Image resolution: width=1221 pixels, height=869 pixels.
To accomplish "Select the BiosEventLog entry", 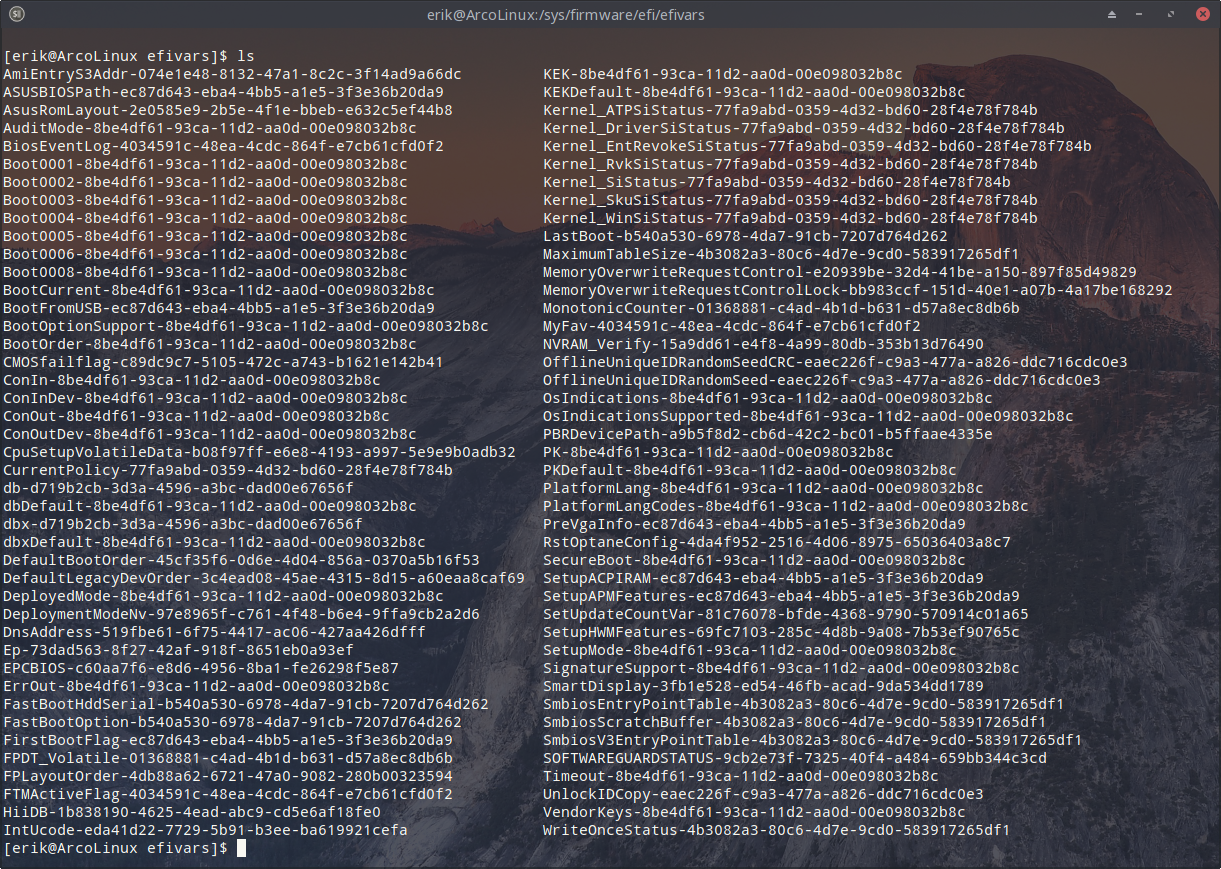I will pyautogui.click(x=223, y=146).
